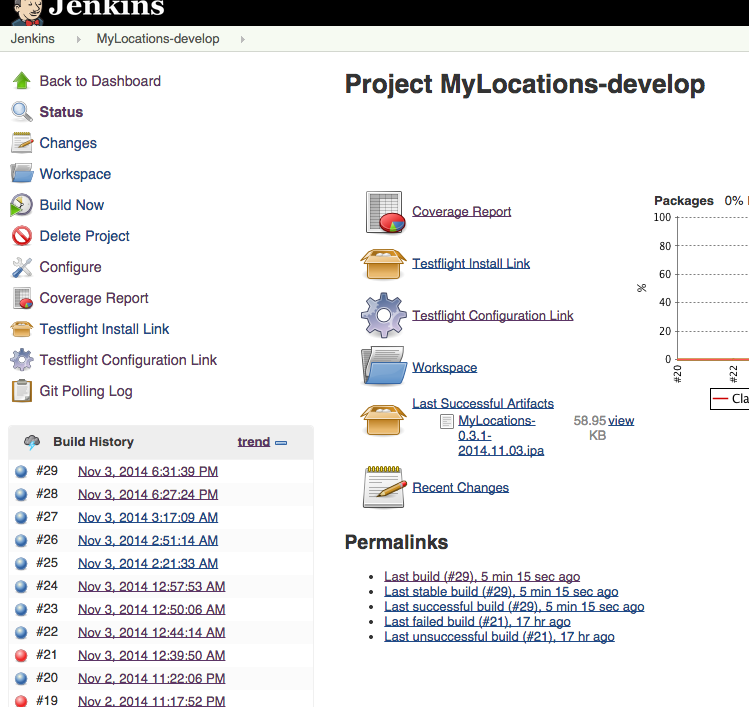Viewport: 749px width, 707px height.
Task: Click the sidebar Testflight Install box icon
Action: click(x=21, y=329)
